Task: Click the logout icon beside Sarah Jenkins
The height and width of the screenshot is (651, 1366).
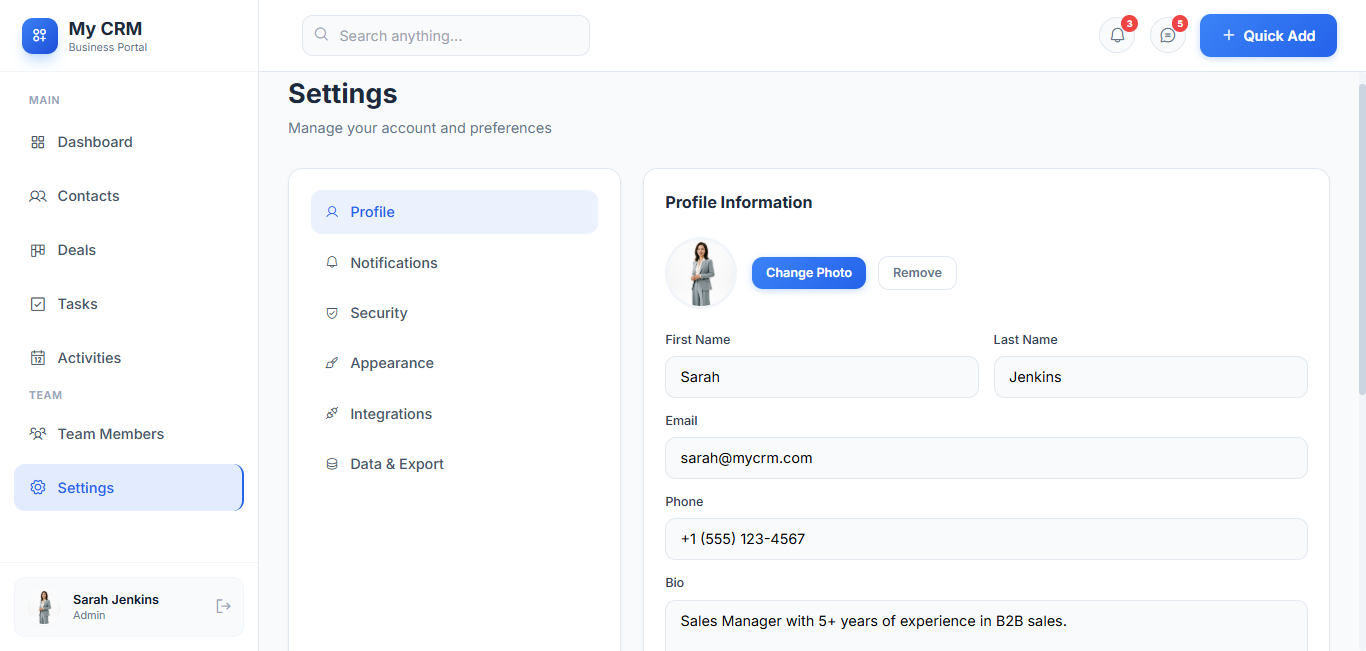Action: (x=223, y=606)
